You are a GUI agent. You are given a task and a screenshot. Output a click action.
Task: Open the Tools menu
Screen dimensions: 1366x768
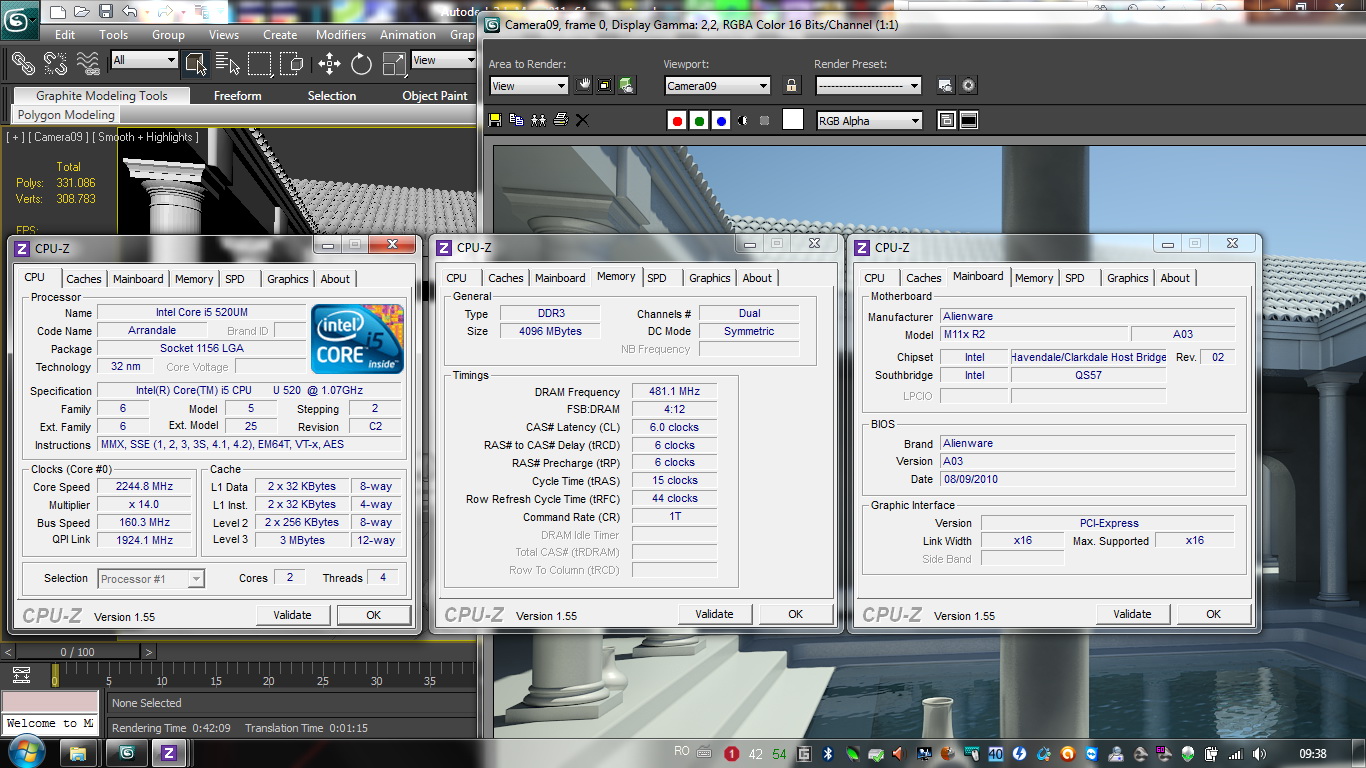(x=114, y=34)
